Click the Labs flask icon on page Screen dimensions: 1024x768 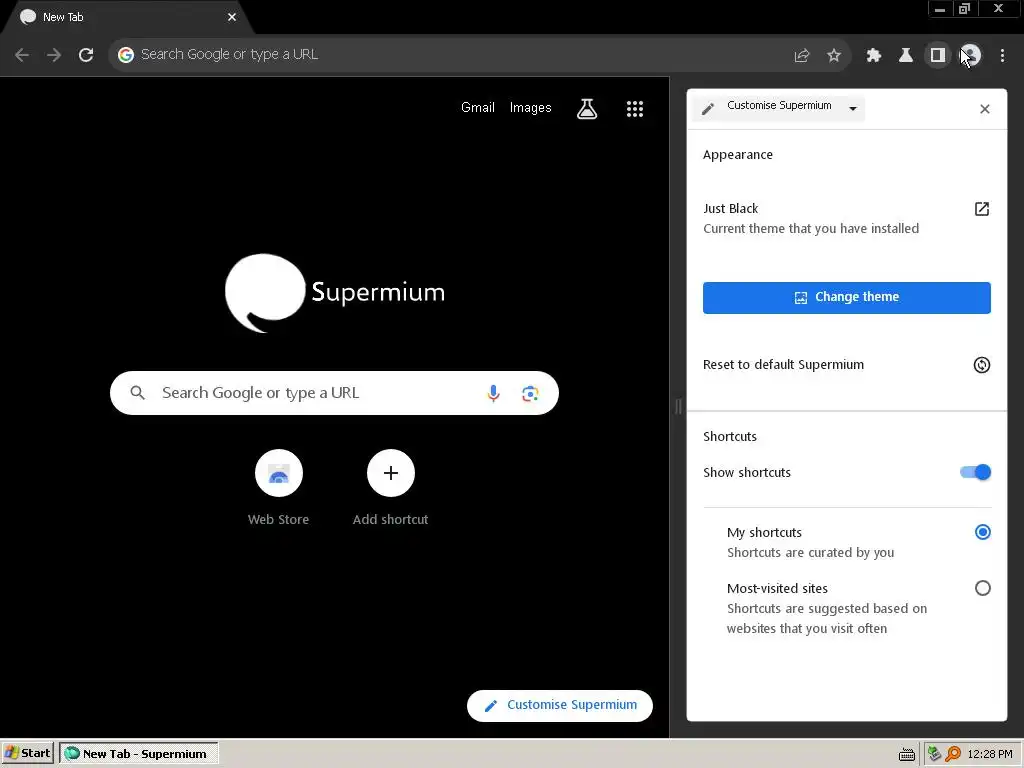pos(587,108)
